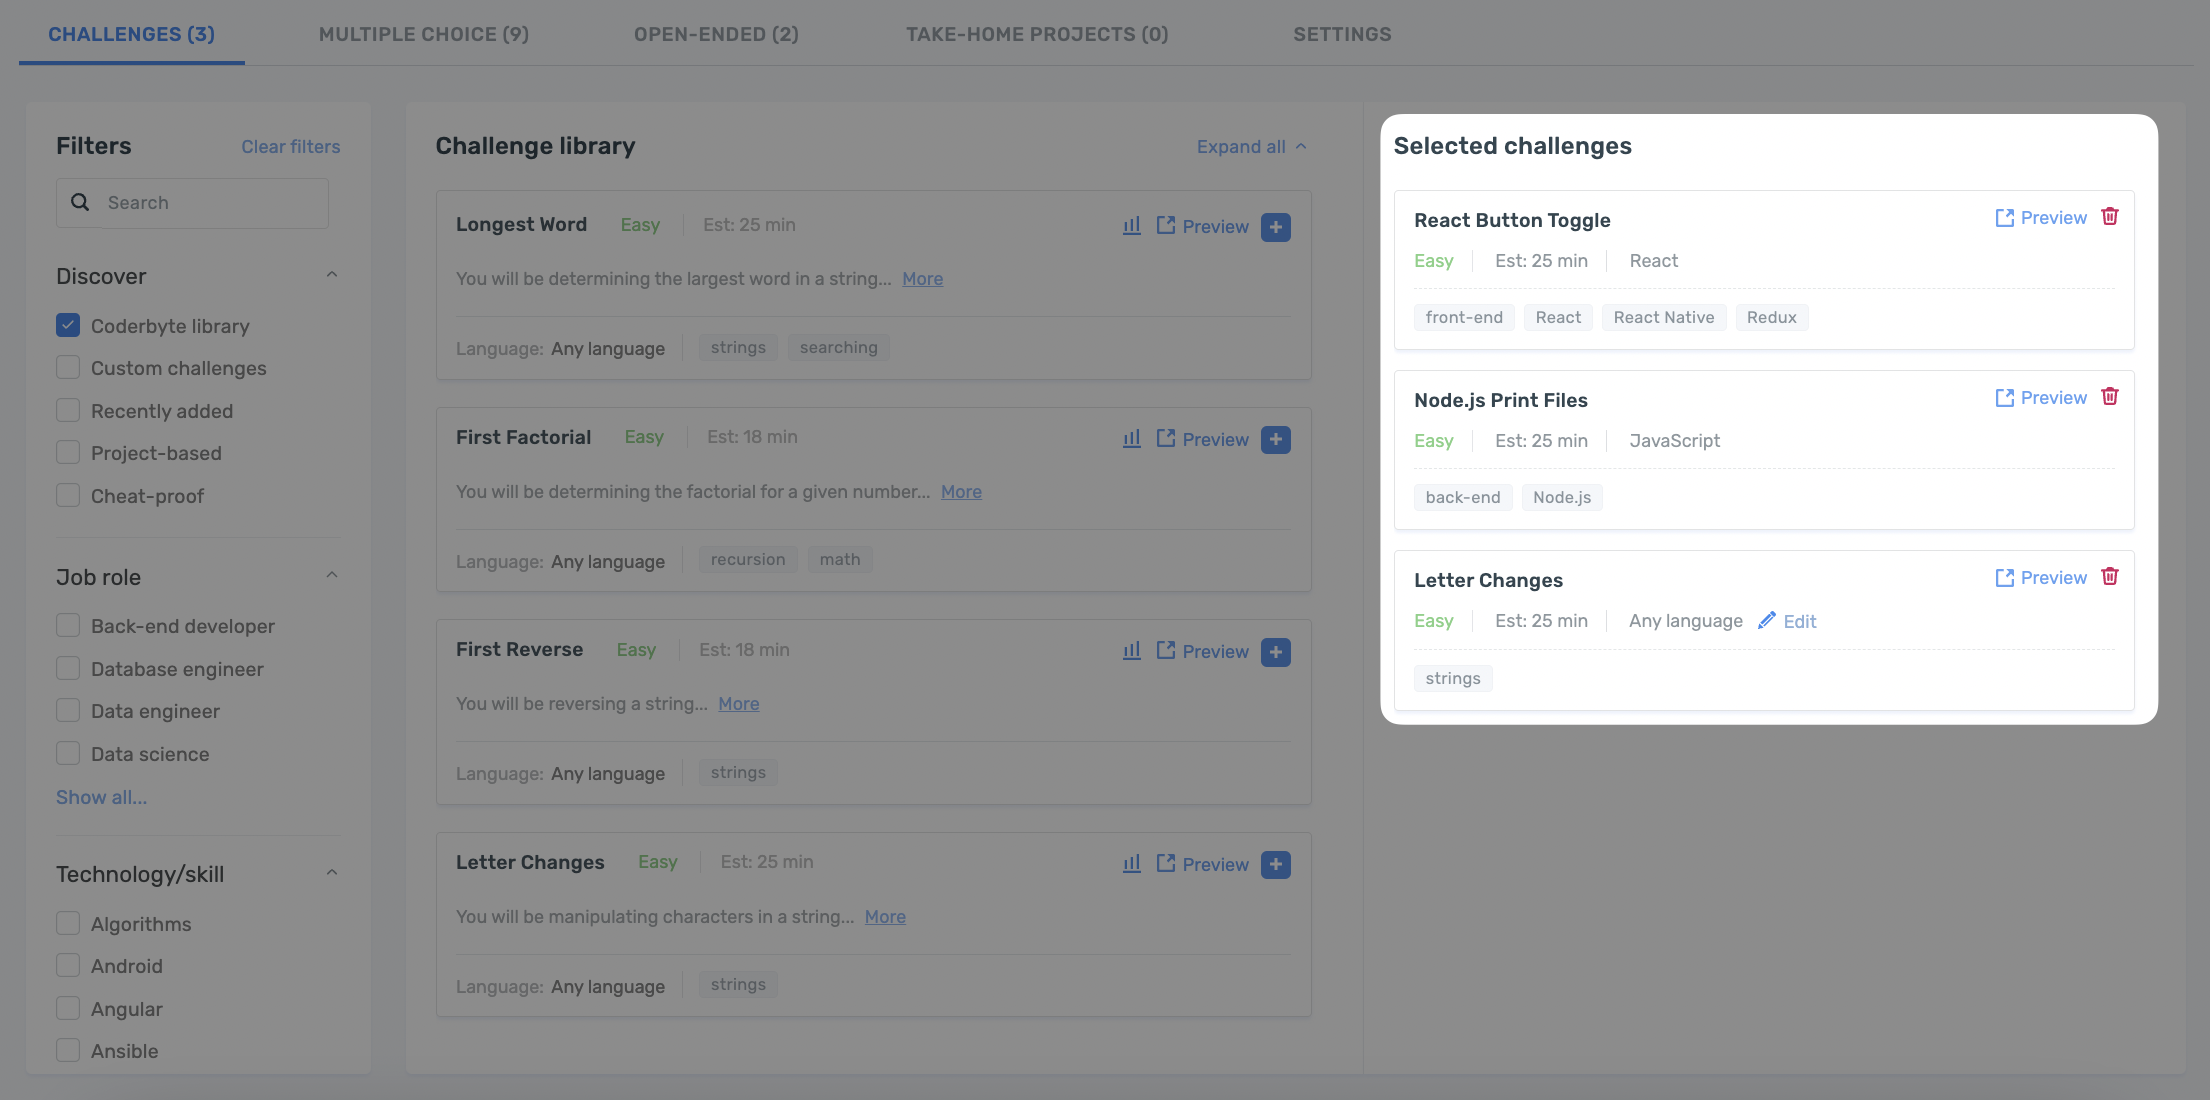2210x1100 pixels.
Task: Check Data engineer job role
Action: pos(68,710)
